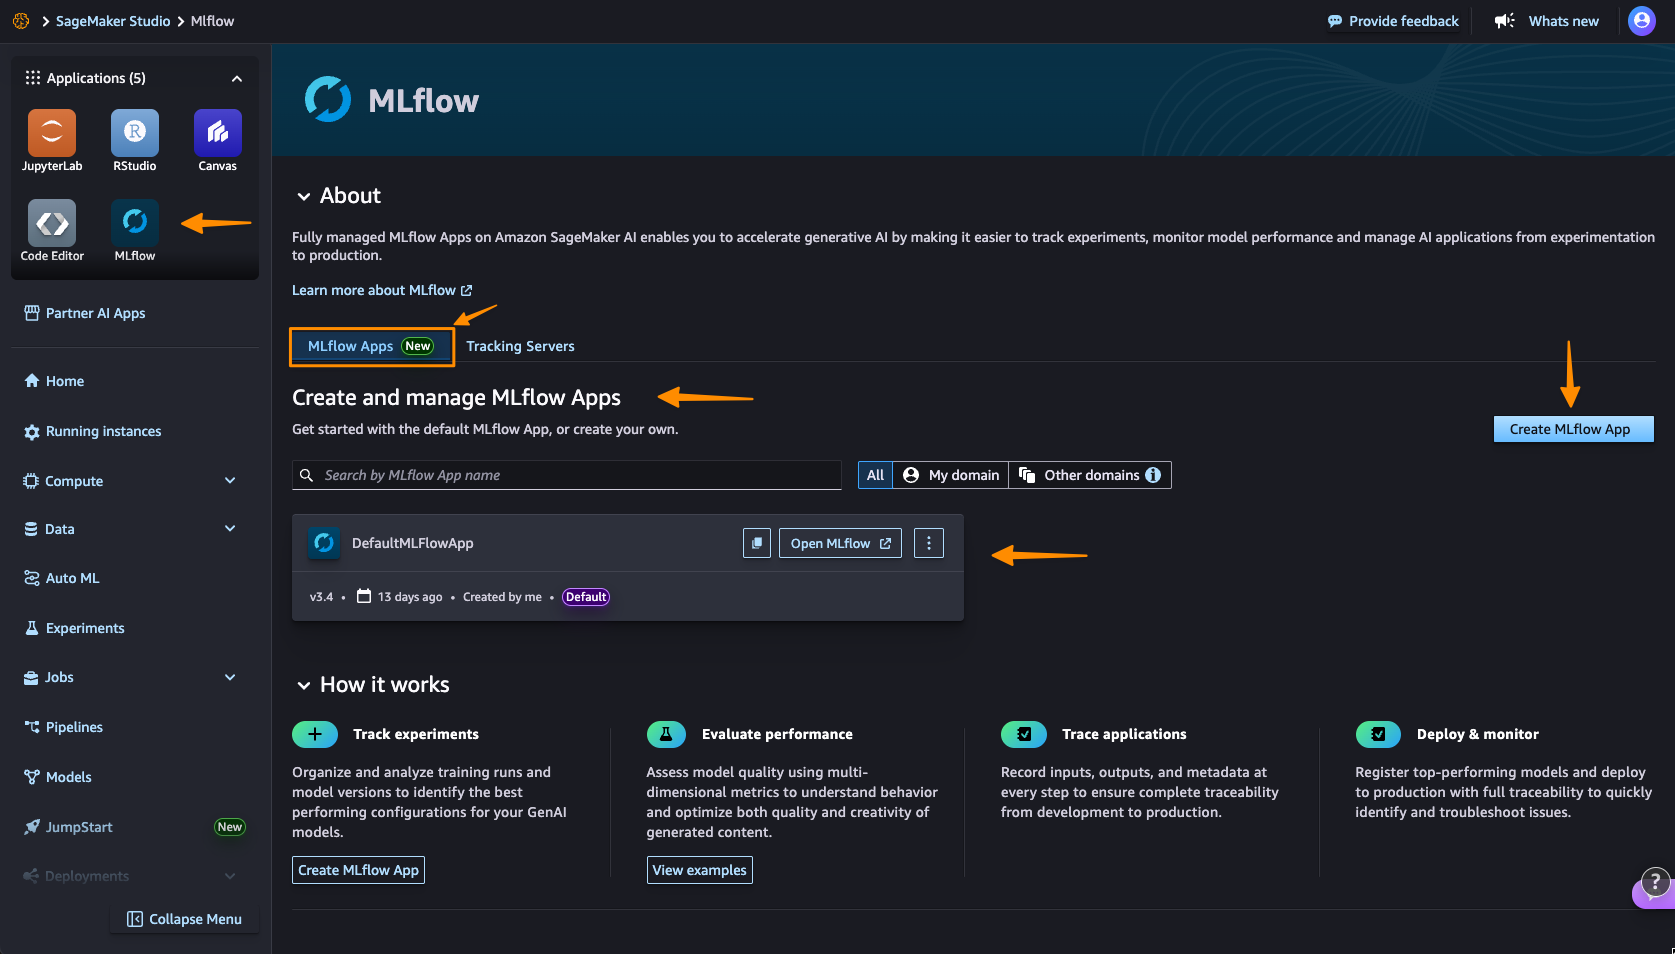1675x954 pixels.
Task: Switch filter to My domain
Action: (950, 474)
